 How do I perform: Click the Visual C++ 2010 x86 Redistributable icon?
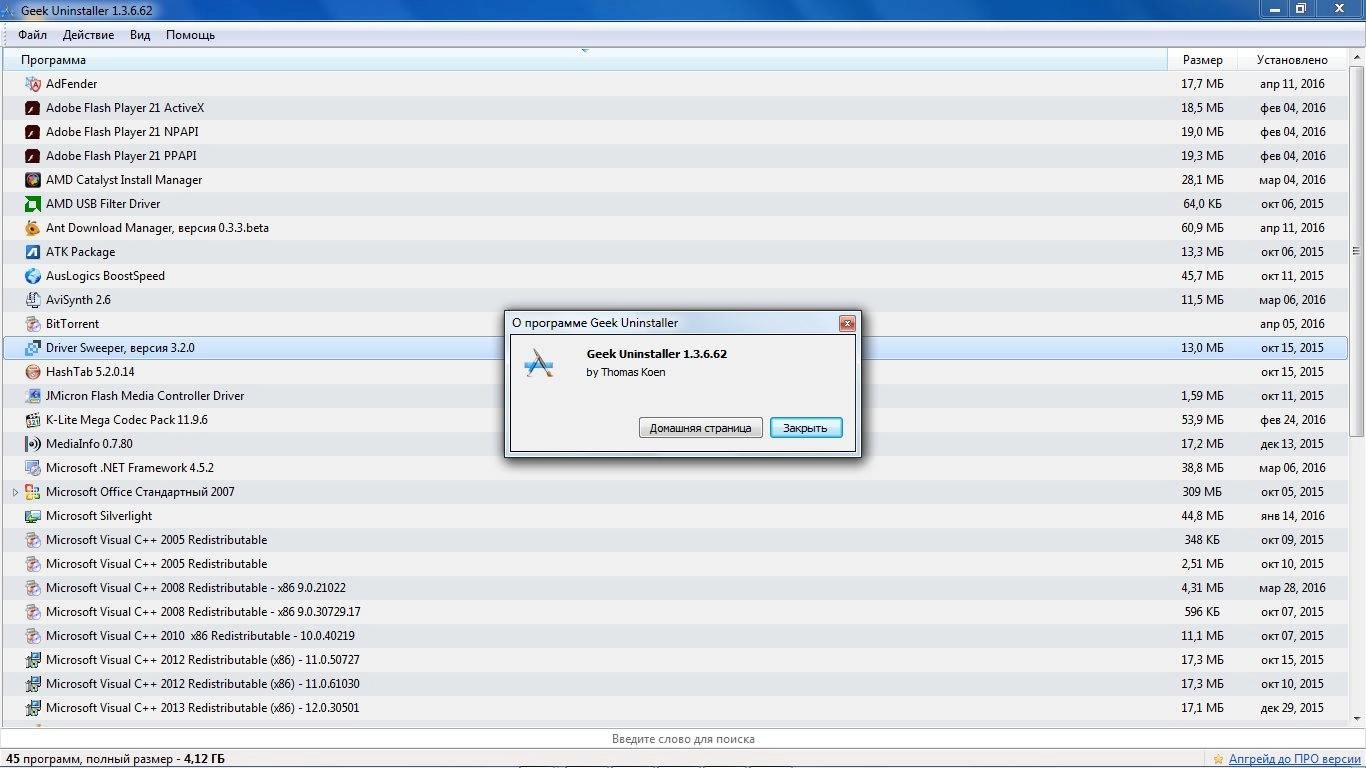coord(33,636)
